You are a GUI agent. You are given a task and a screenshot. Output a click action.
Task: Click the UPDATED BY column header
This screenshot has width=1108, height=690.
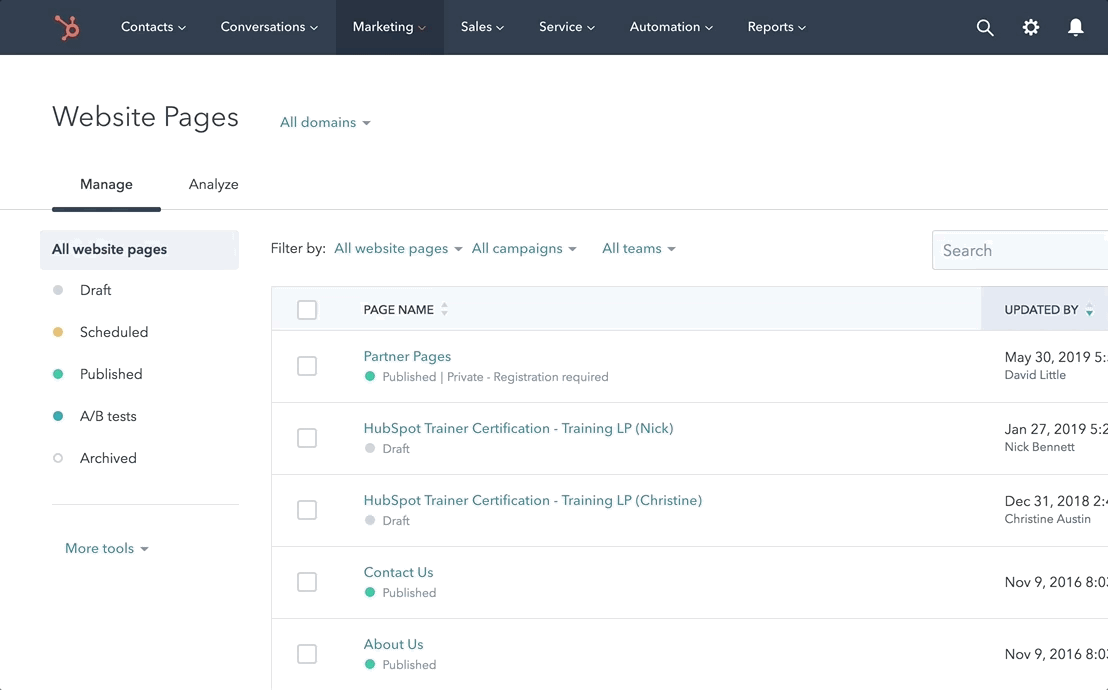click(x=1041, y=310)
